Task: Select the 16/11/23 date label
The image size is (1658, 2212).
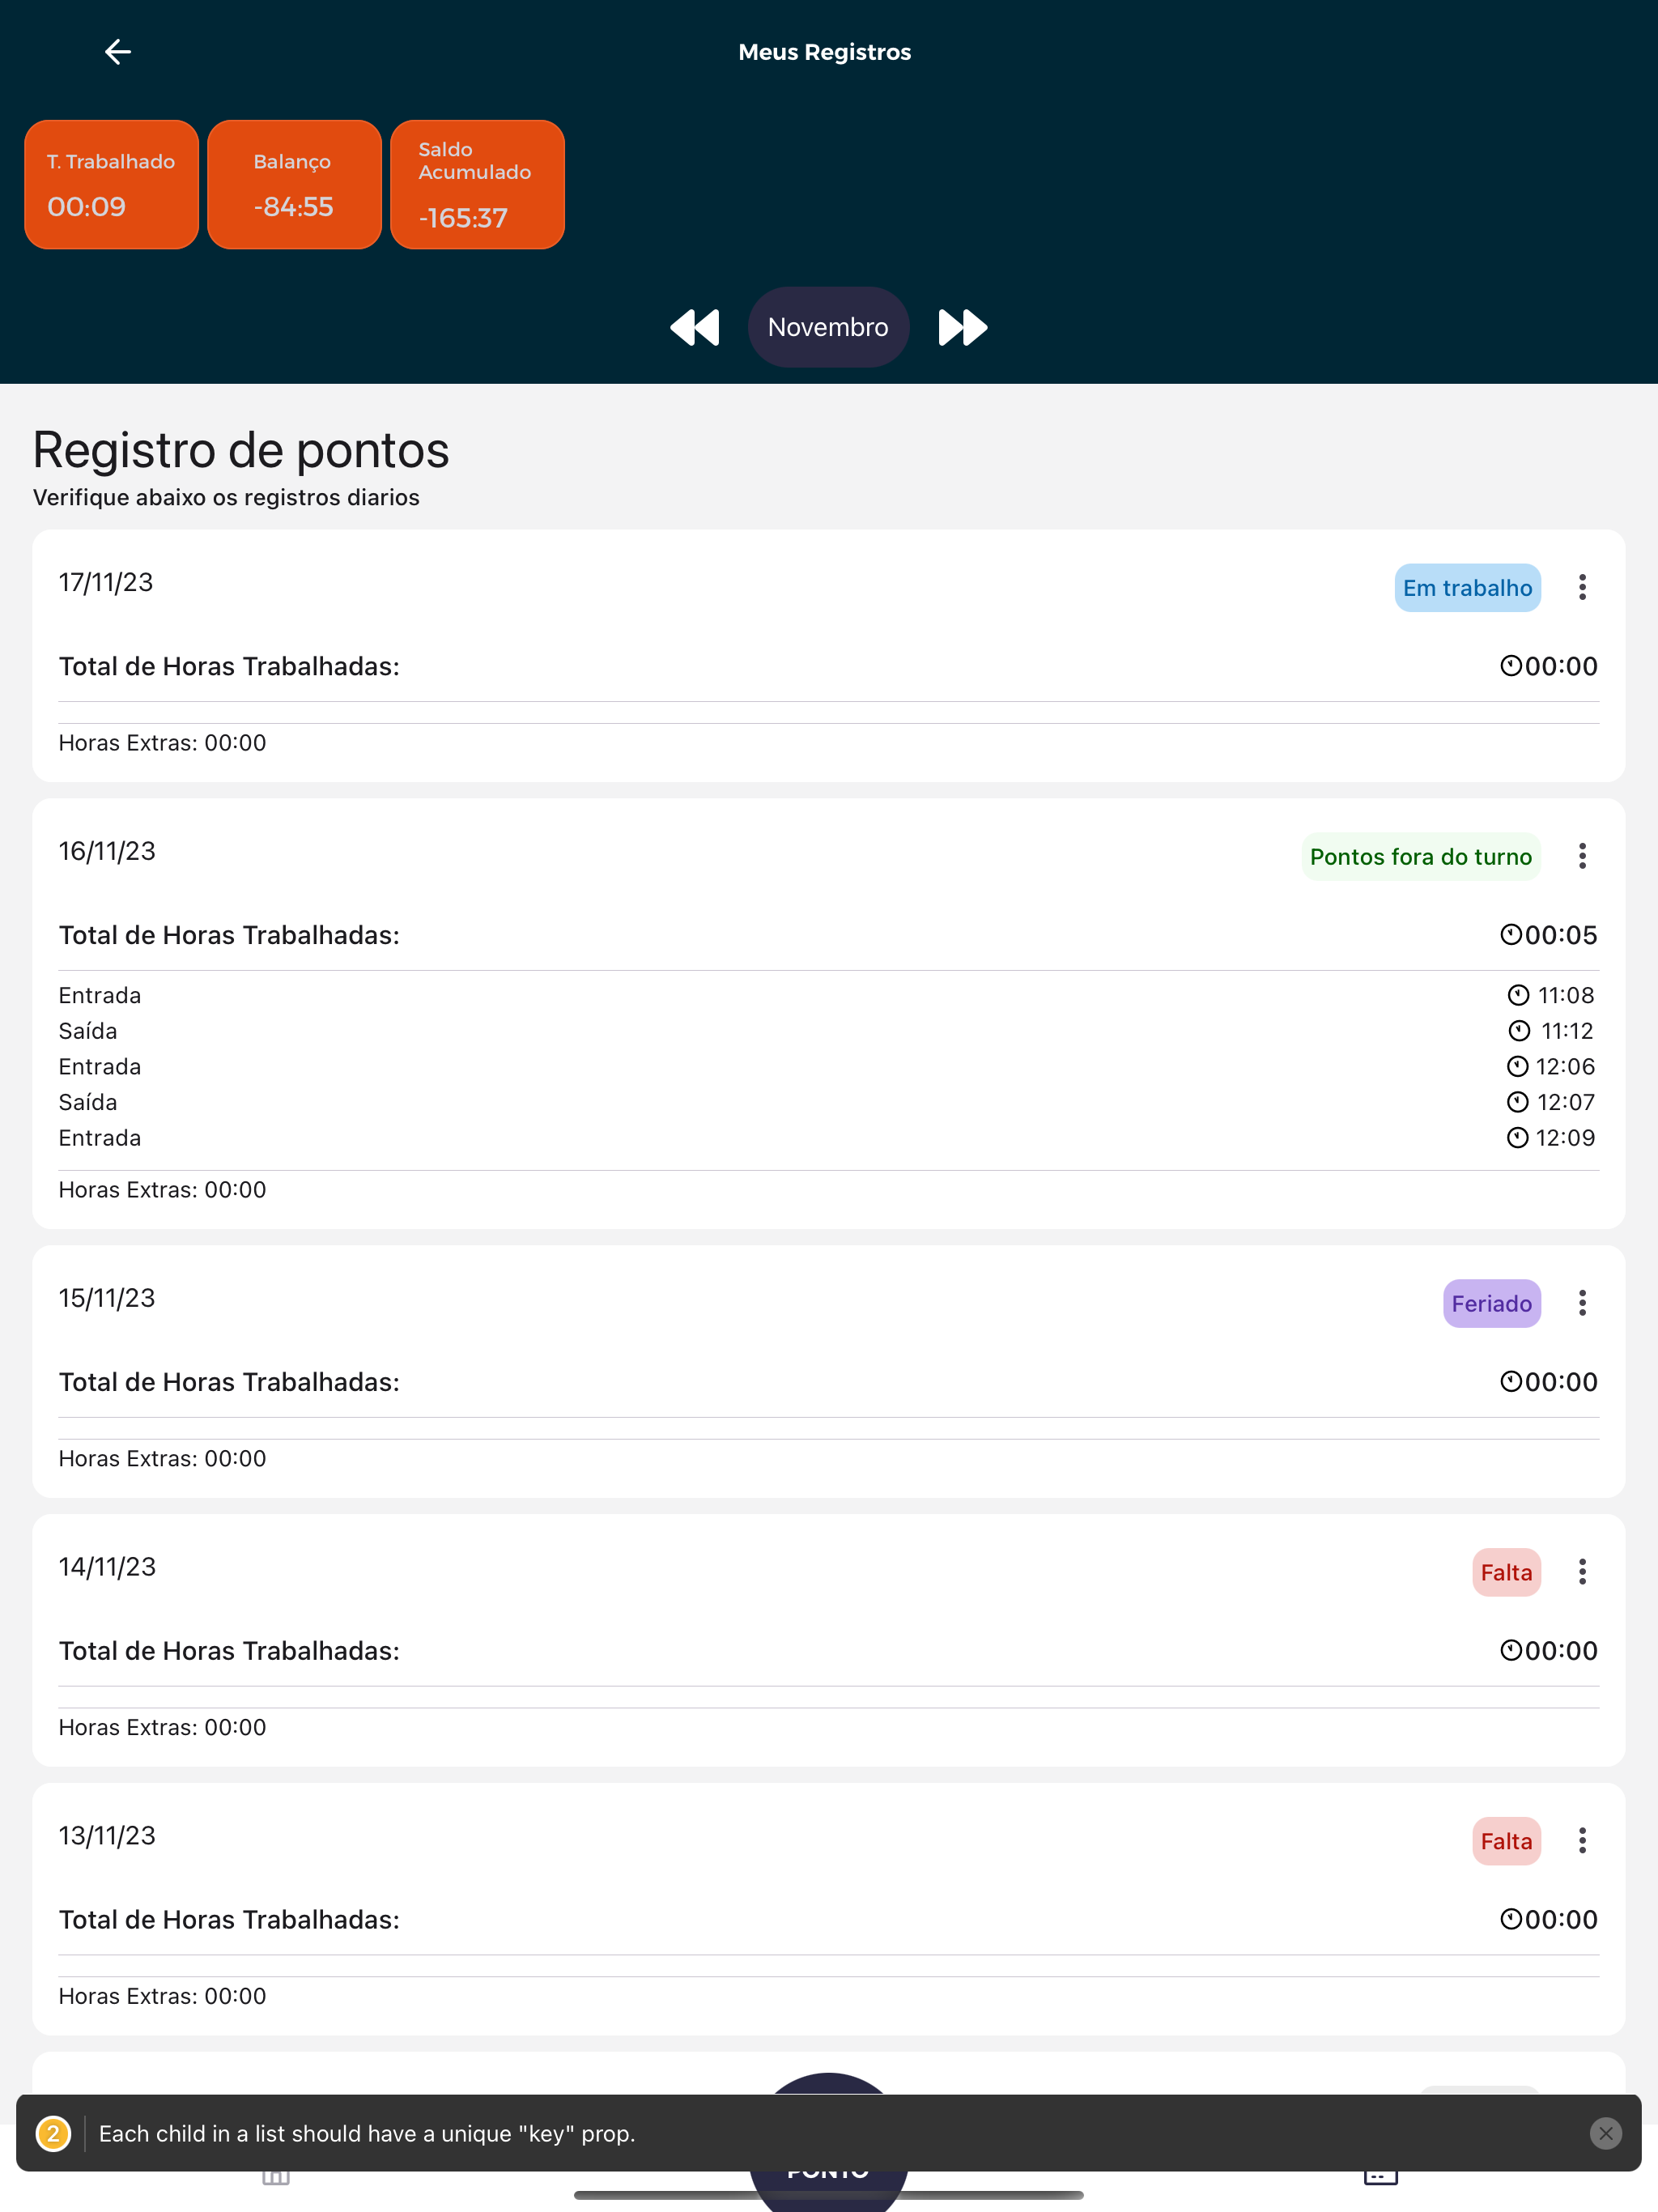Action: point(107,852)
